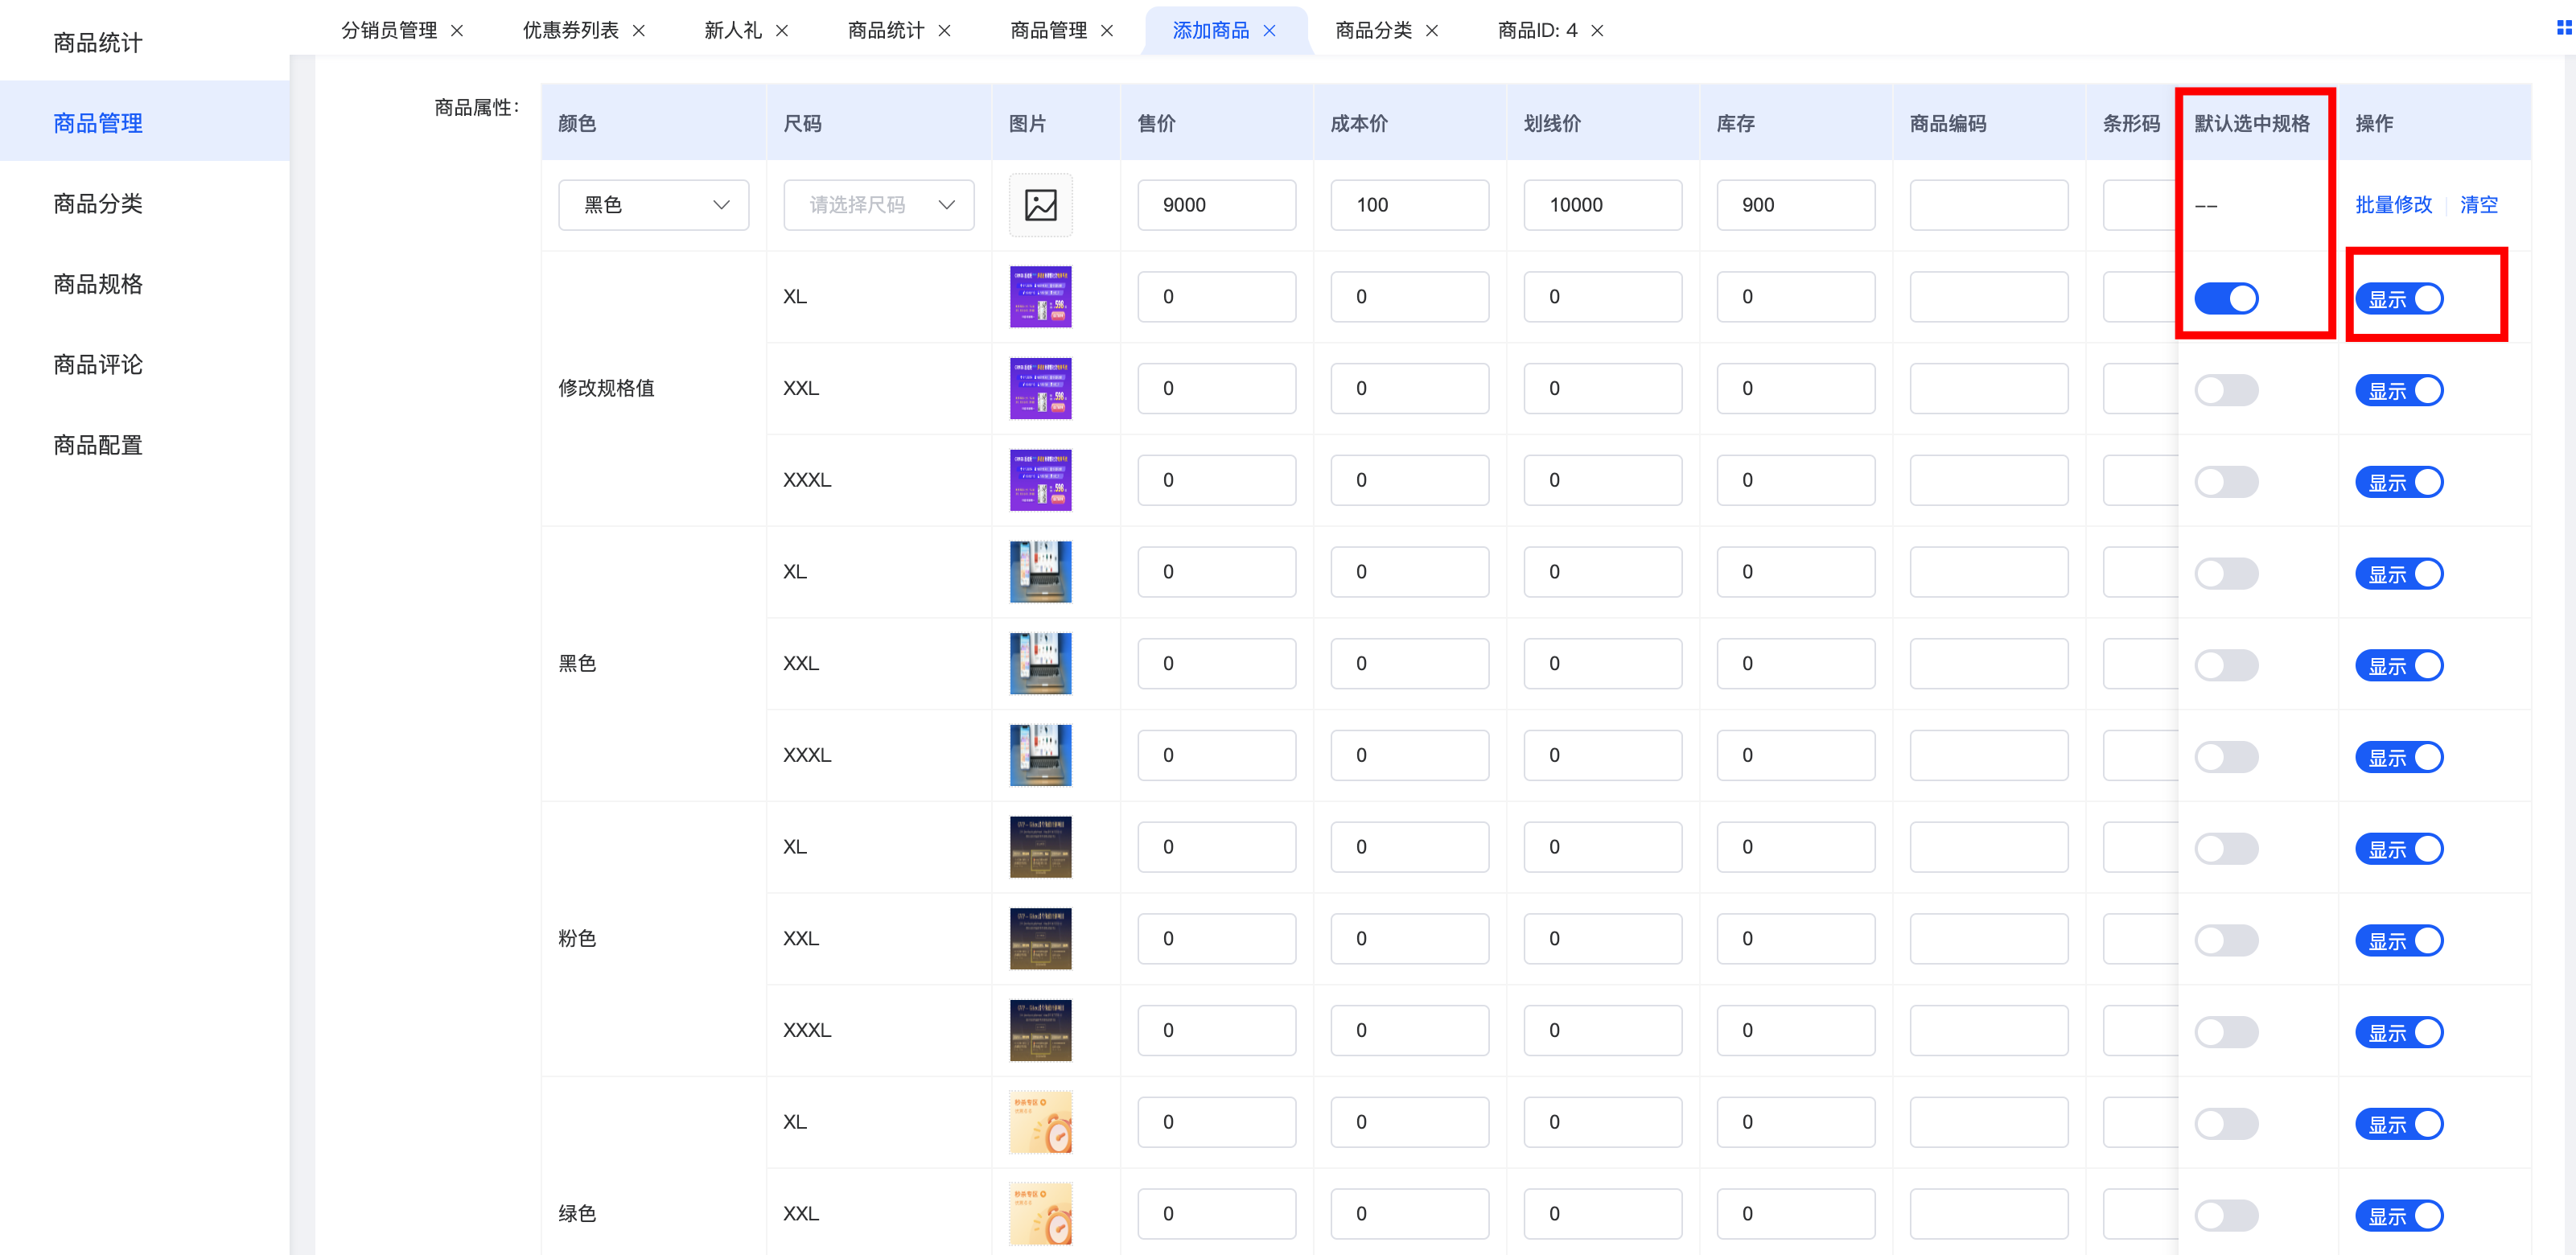Expand the 请选择尺码 size dropdown
Viewport: 2576px width, 1255px height.
878,205
